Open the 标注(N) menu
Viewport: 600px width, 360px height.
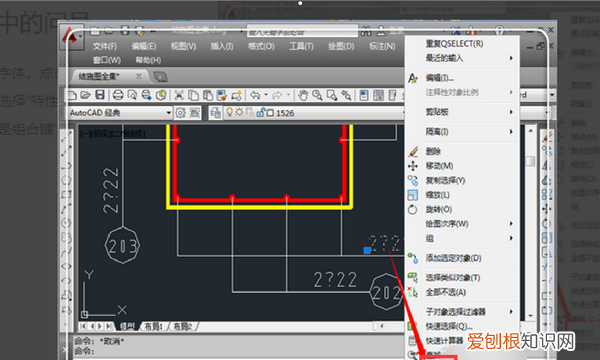tap(382, 46)
